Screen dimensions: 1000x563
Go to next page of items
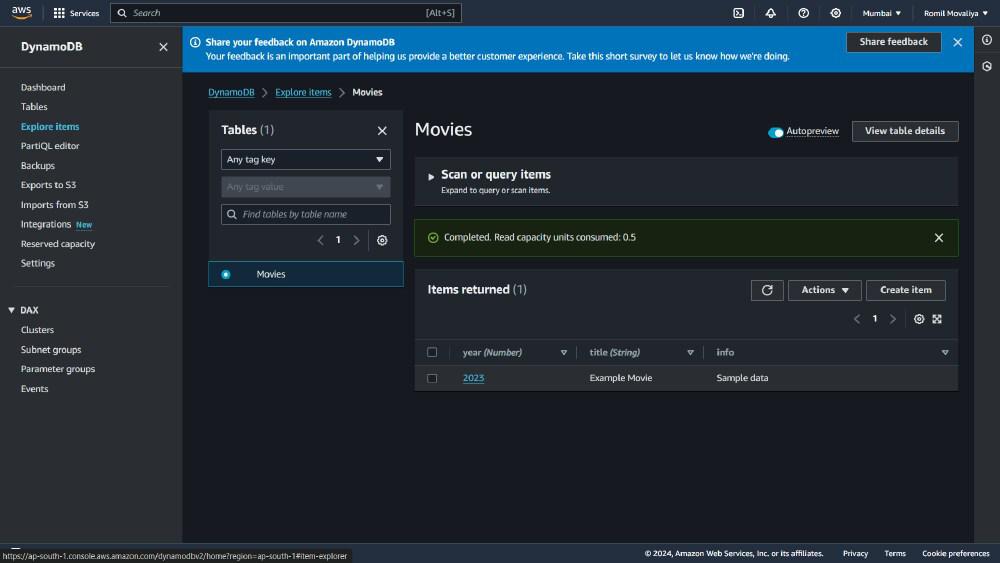coord(893,319)
